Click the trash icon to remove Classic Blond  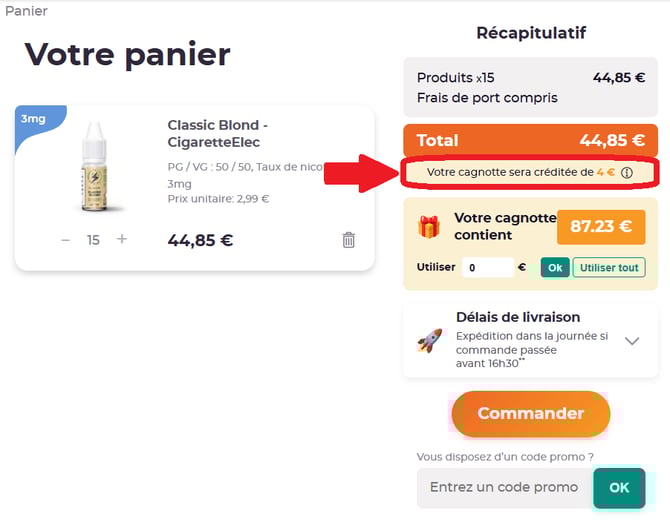(x=348, y=240)
